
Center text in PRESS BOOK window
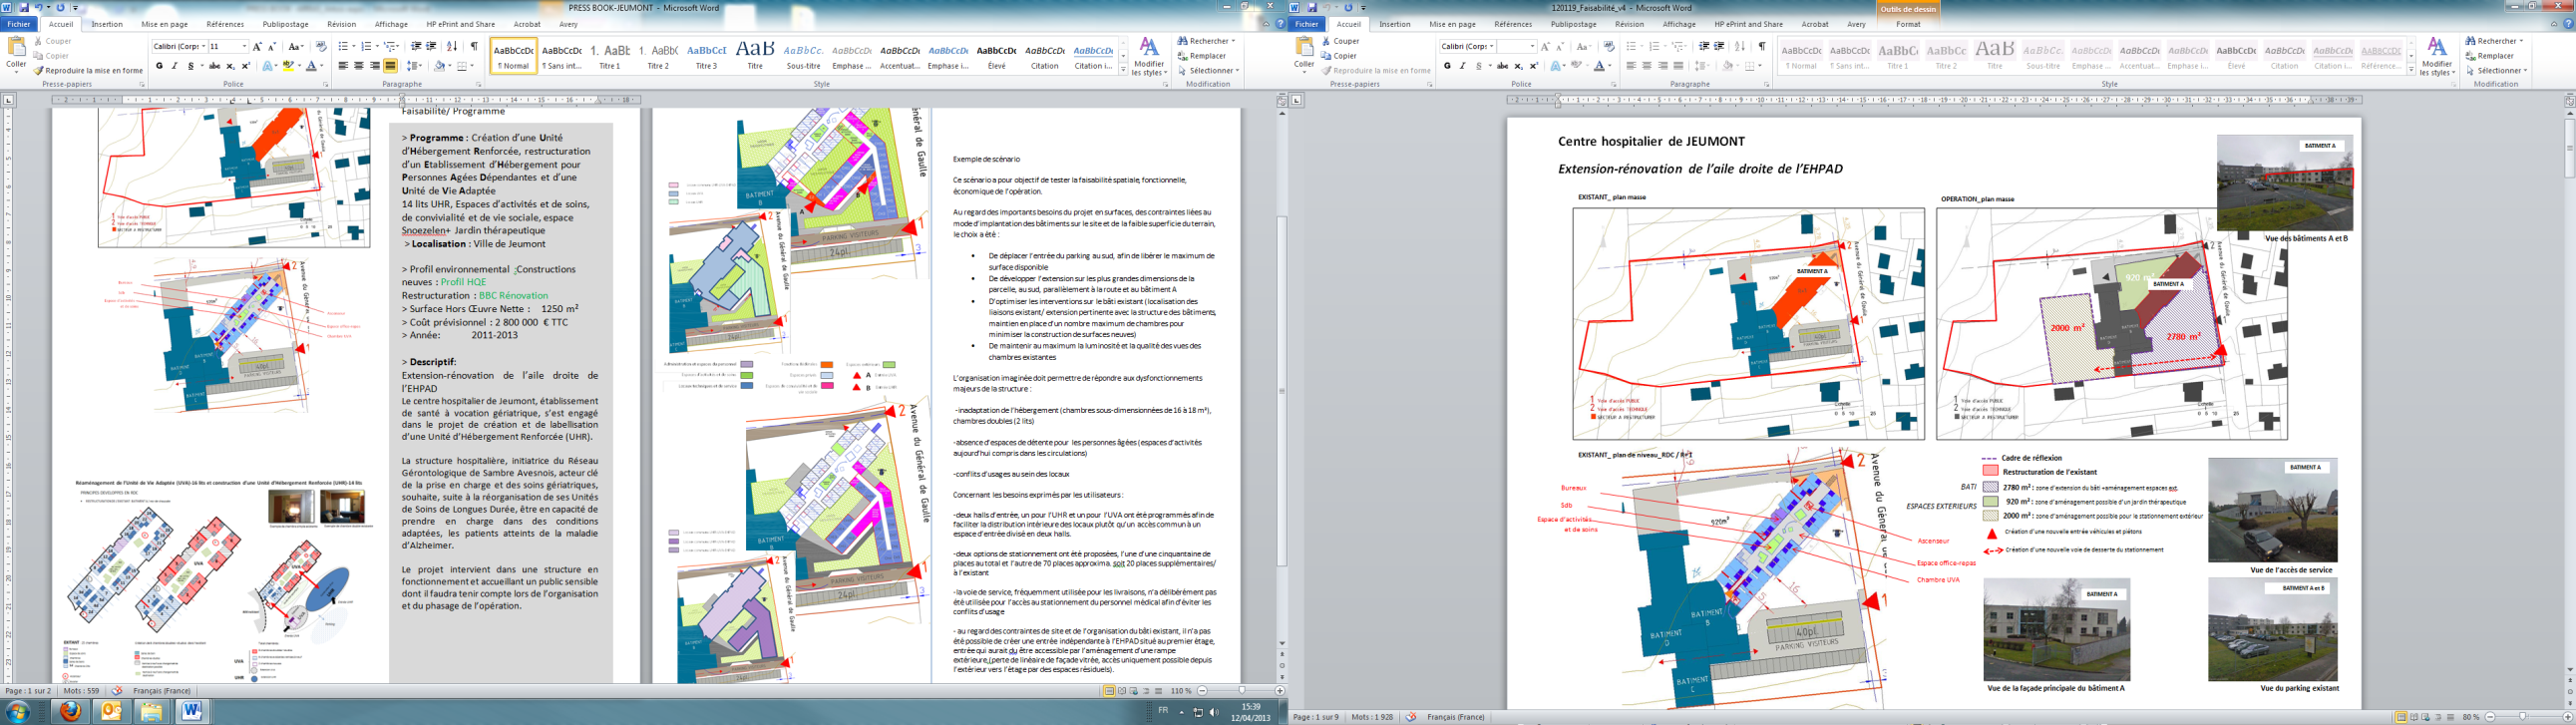point(359,66)
